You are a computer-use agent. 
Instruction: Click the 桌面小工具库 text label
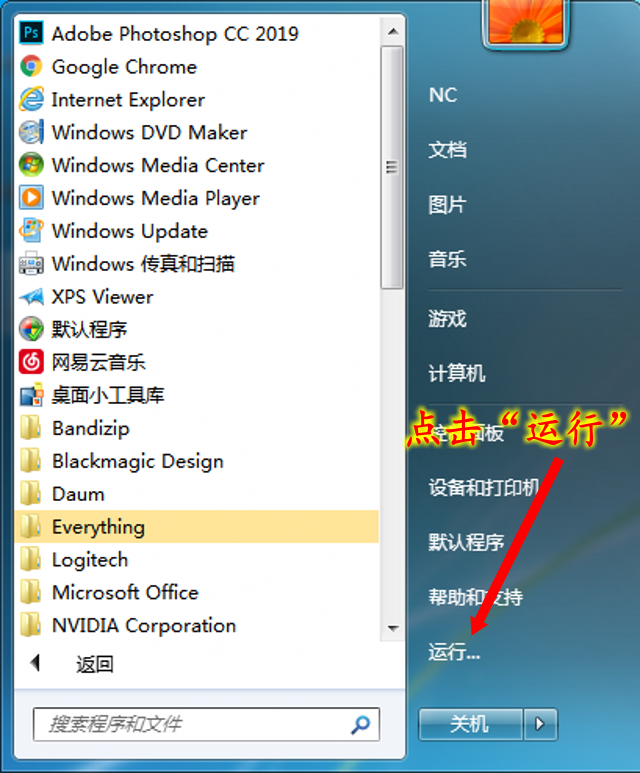(108, 395)
